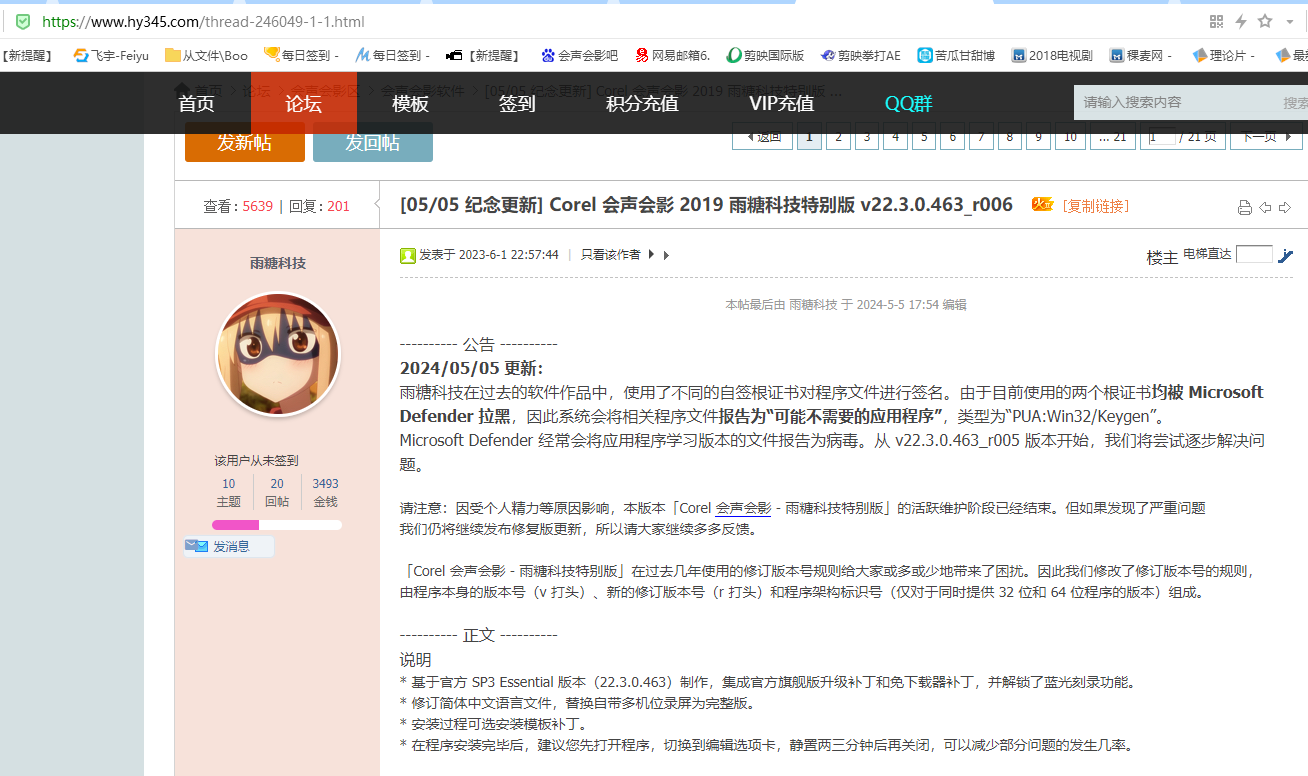Click the lightning speed-mode icon in address bar
Screen dimensions: 1308x776
pos(1241,21)
